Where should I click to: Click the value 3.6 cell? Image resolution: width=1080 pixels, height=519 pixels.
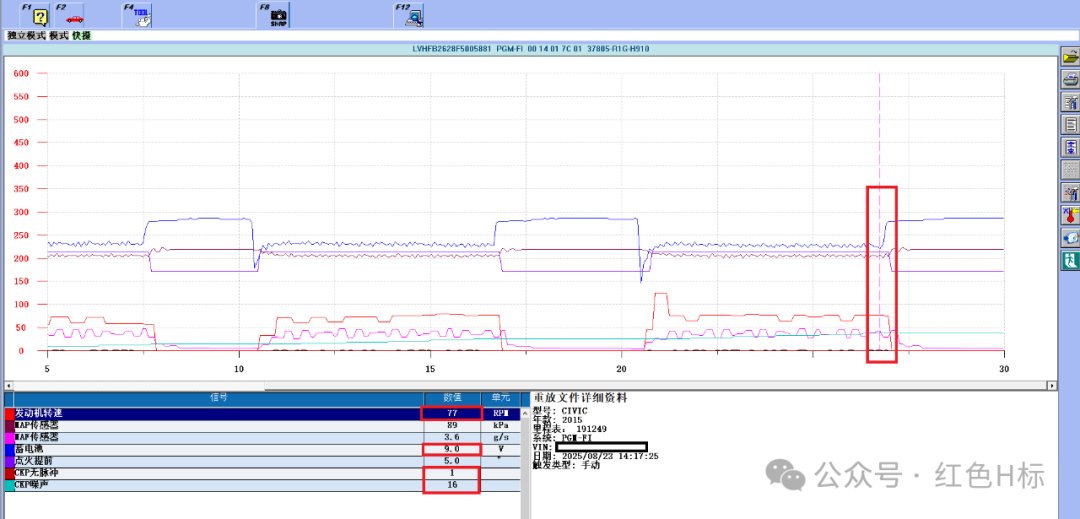coord(451,437)
